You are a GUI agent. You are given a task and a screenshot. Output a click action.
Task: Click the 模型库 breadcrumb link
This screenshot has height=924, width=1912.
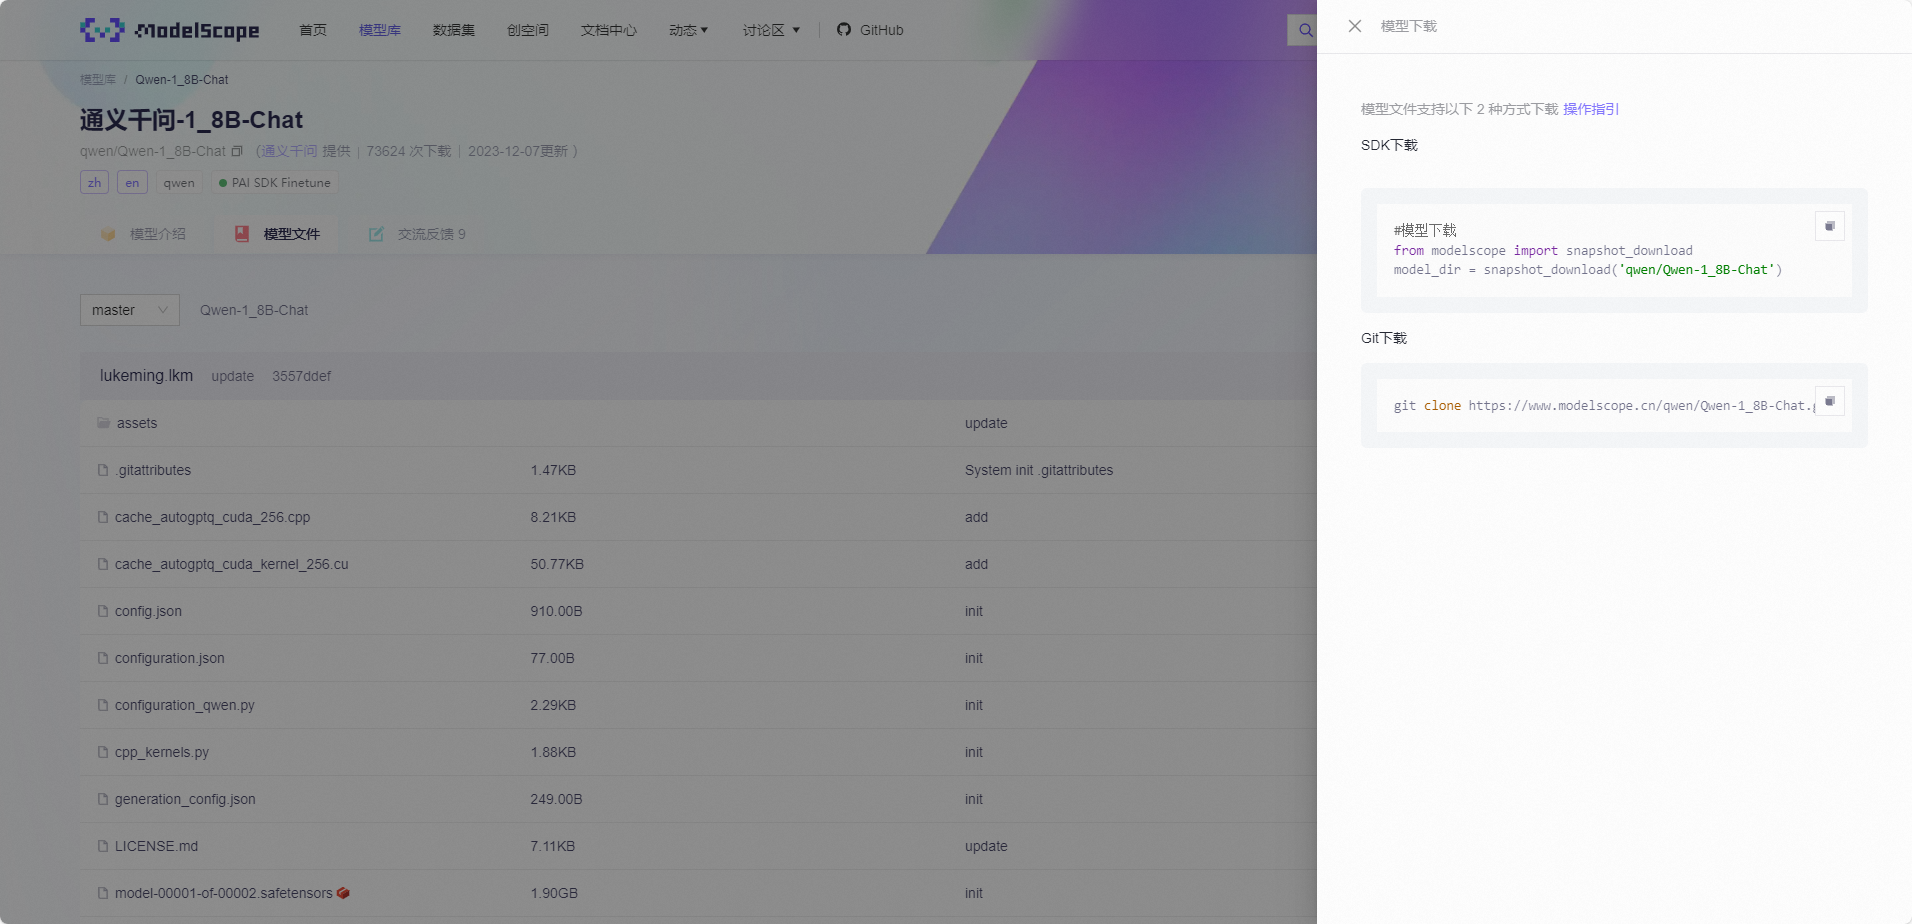(98, 80)
